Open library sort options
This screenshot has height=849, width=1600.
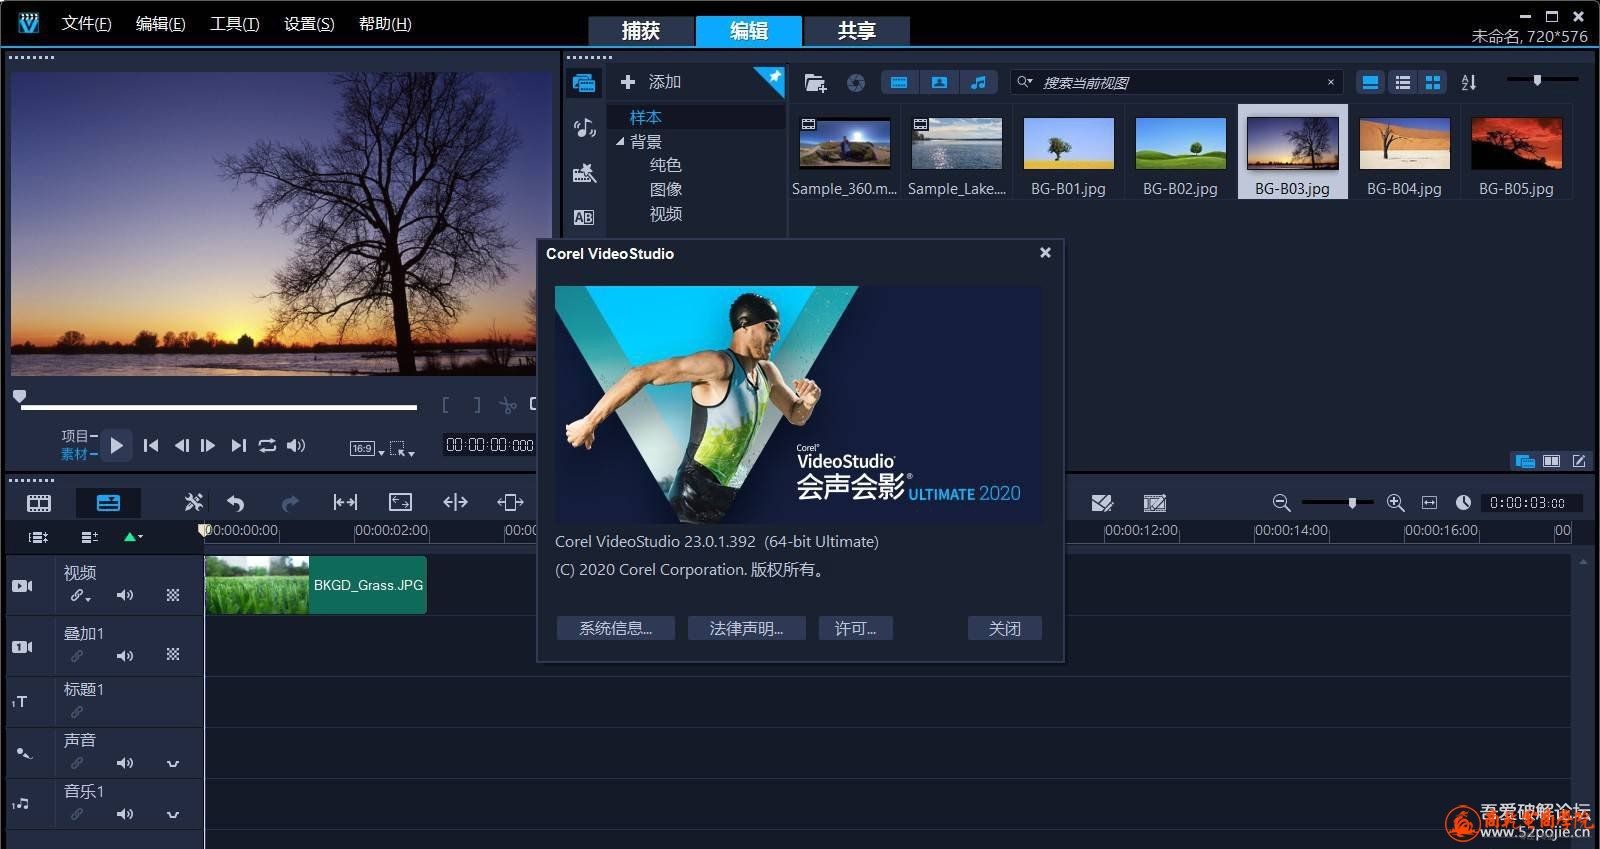(x=1469, y=83)
